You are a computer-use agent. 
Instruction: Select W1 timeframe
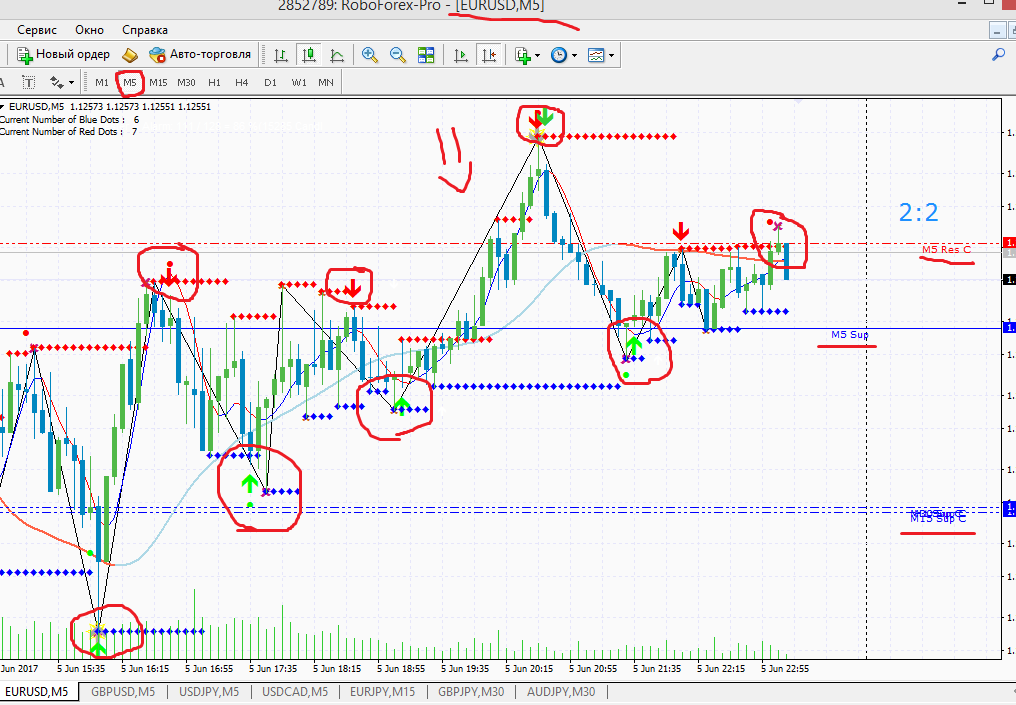click(299, 82)
